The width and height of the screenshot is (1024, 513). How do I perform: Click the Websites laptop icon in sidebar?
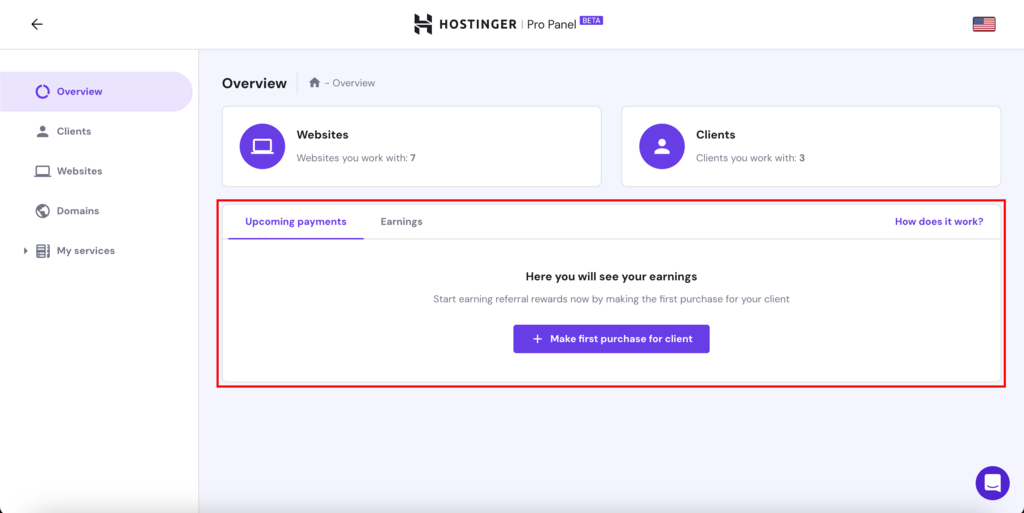(42, 171)
